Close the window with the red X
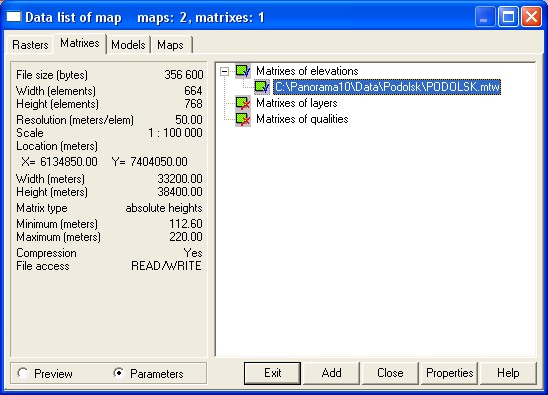This screenshot has height=395, width=548. 531,17
